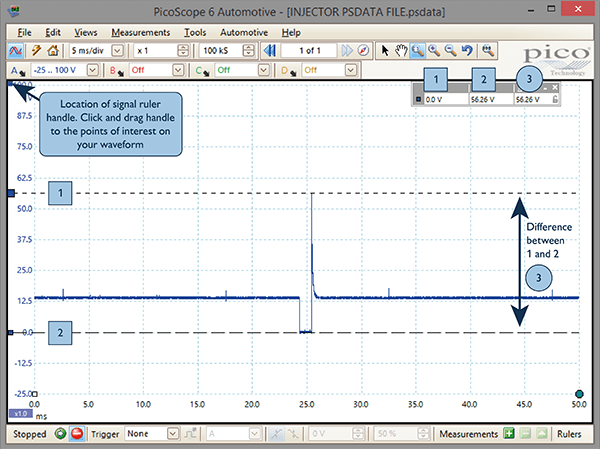Adjust the 50 % pre-trigger stepper
Screen dimensions: 600x449
coord(423,434)
